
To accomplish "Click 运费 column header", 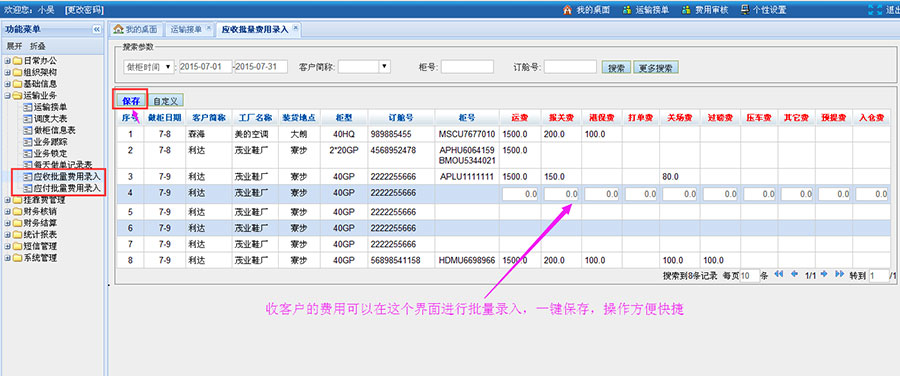I will [x=520, y=118].
